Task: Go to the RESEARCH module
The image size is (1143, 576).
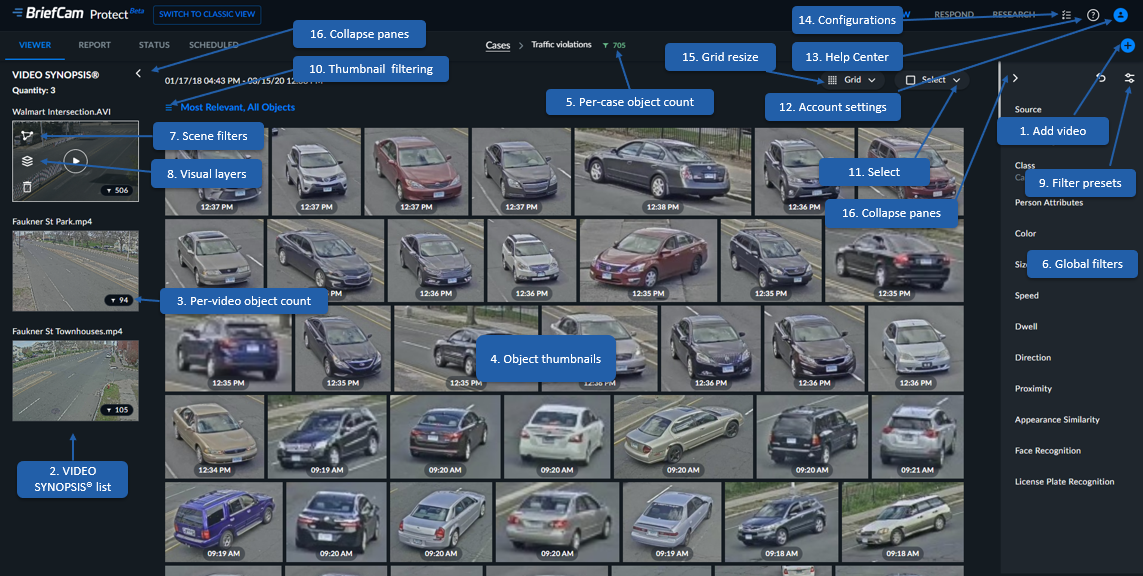Action: coord(1013,15)
